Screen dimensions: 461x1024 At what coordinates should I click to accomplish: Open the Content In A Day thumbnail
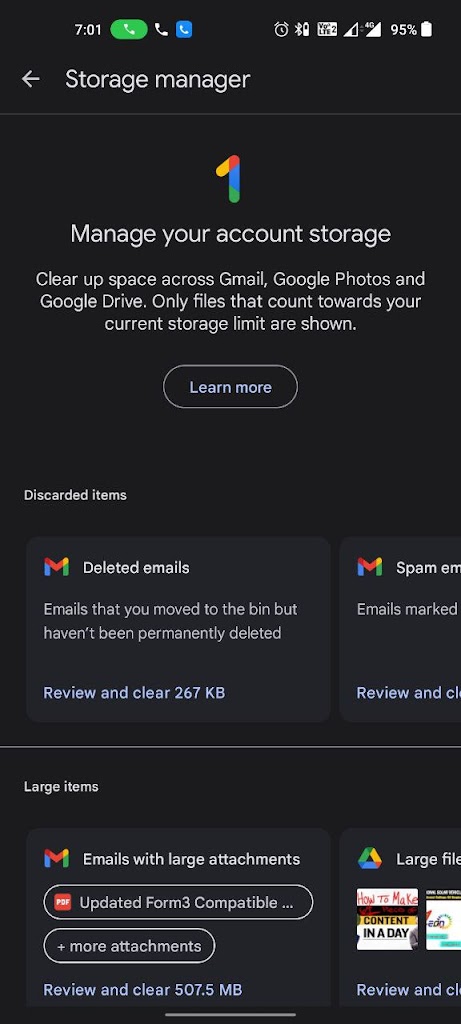(x=387, y=920)
